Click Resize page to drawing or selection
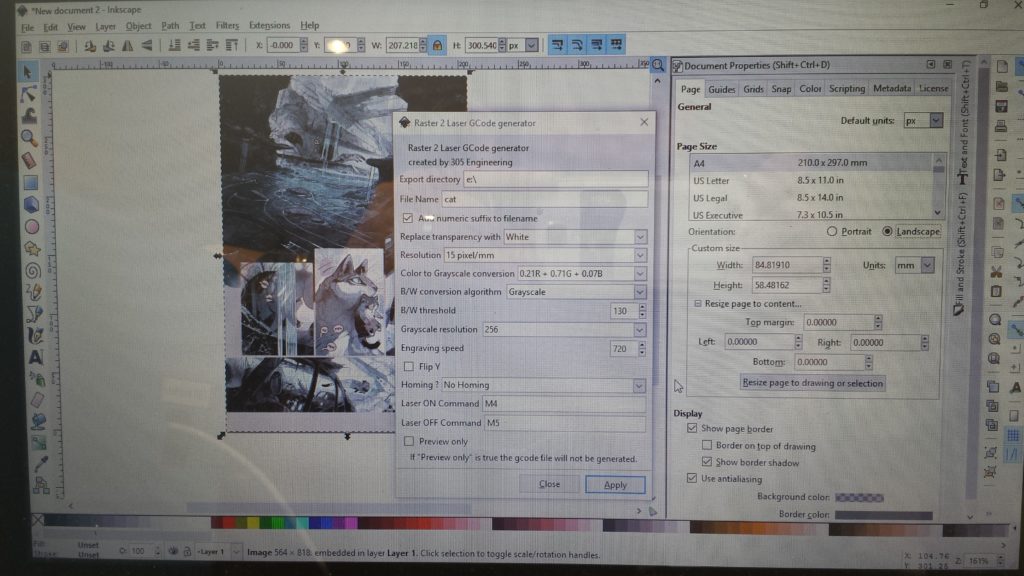This screenshot has width=1024, height=576. coord(813,383)
